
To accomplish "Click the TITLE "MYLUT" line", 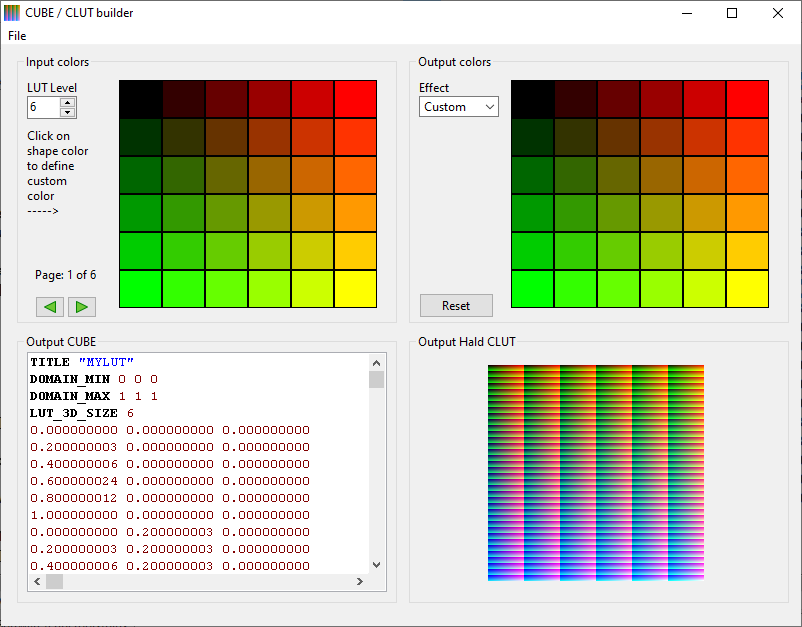I will pyautogui.click(x=82, y=362).
